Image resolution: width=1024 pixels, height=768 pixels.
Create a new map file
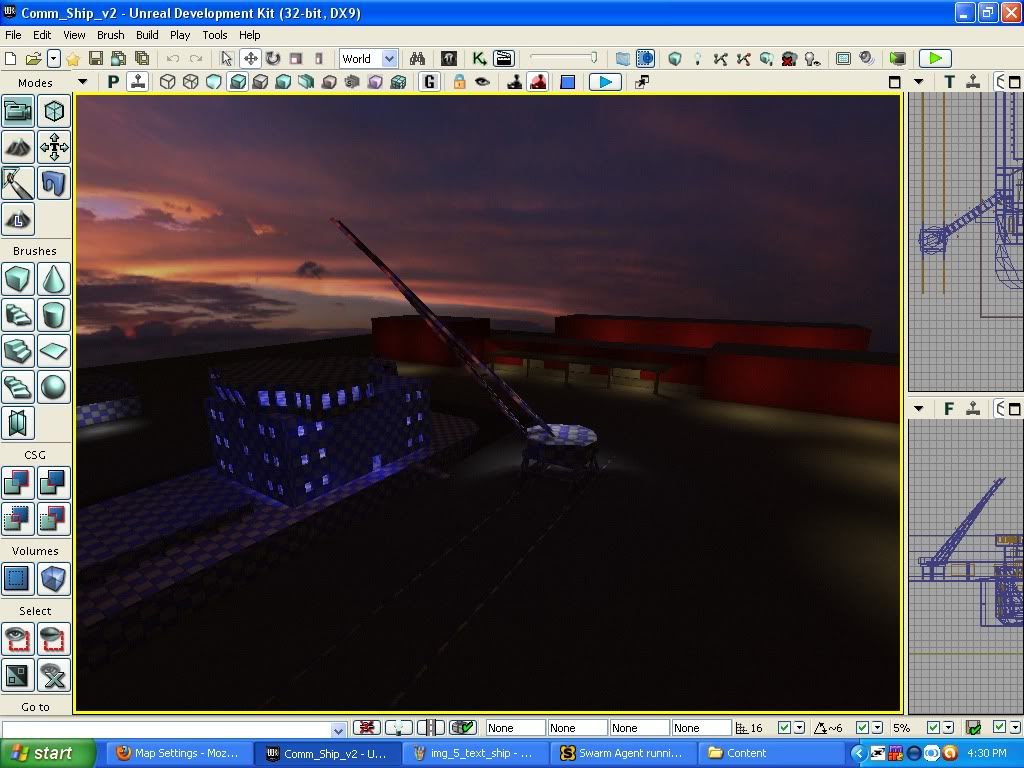[x=10, y=59]
